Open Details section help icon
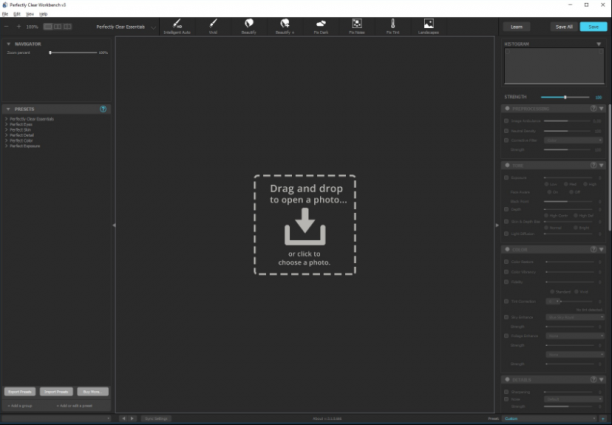Screen dimensions: 612x425 pos(593,379)
